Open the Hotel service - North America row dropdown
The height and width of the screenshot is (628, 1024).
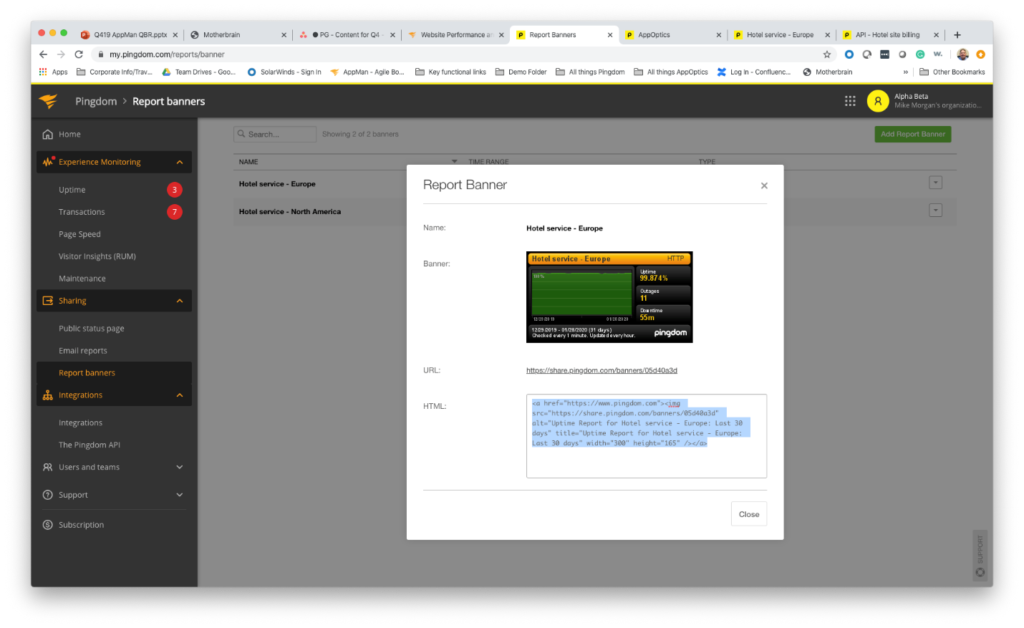pyautogui.click(x=935, y=210)
